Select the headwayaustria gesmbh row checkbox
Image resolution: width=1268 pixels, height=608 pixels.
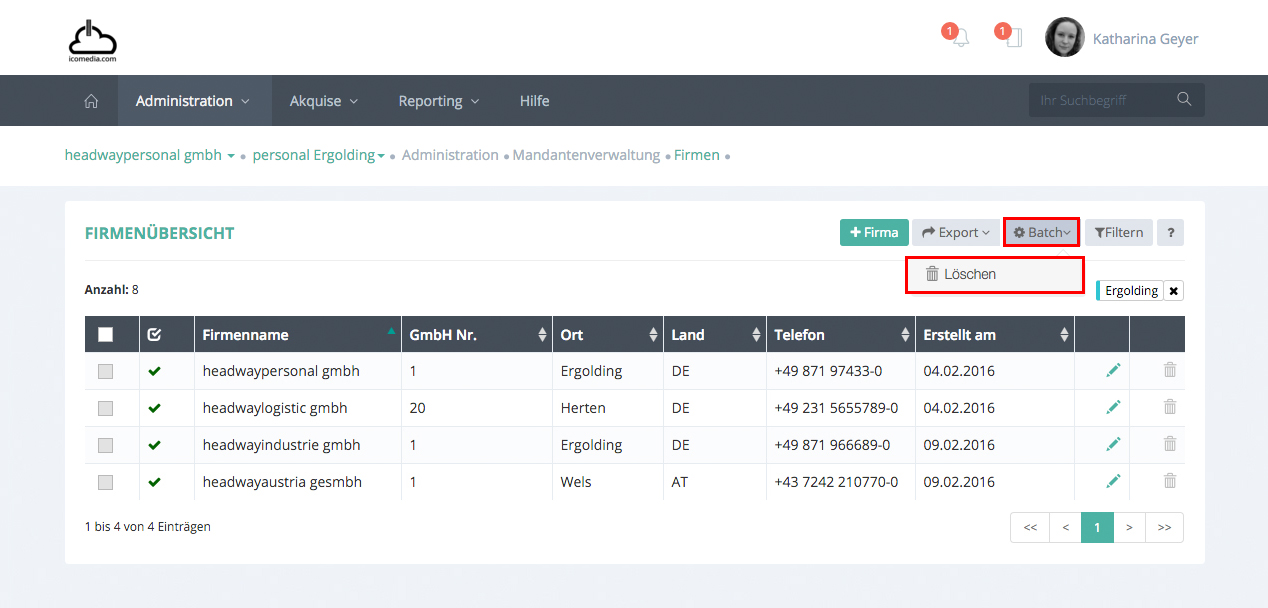coord(106,482)
